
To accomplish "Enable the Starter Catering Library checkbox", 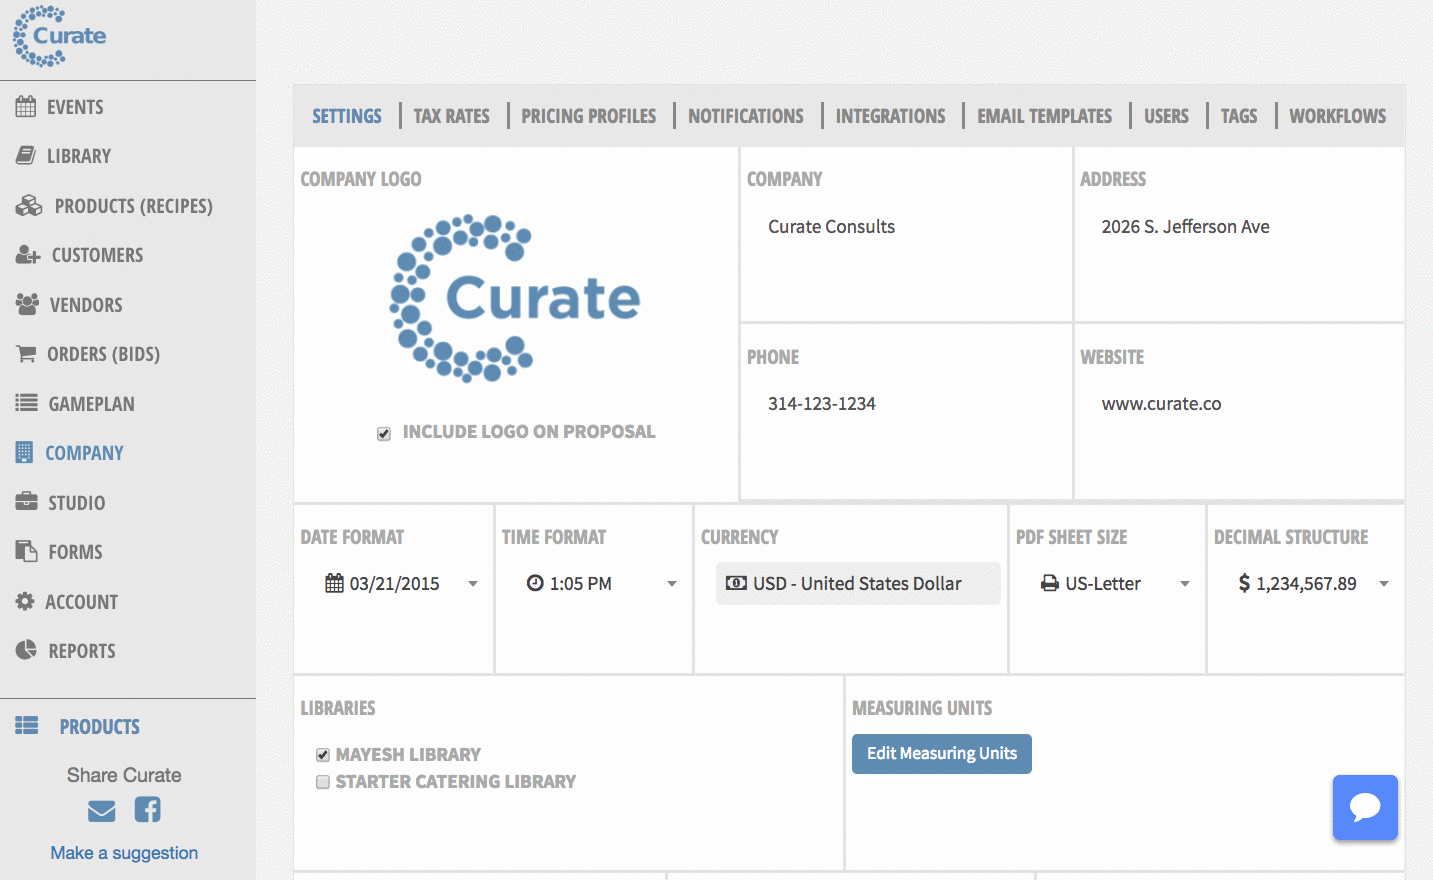I will tap(323, 782).
